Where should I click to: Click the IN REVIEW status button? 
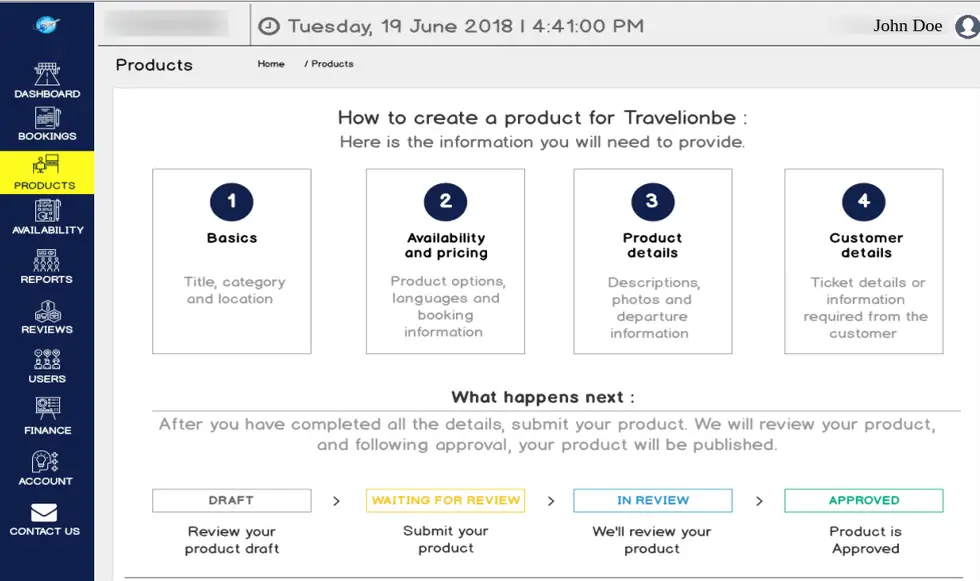click(653, 500)
